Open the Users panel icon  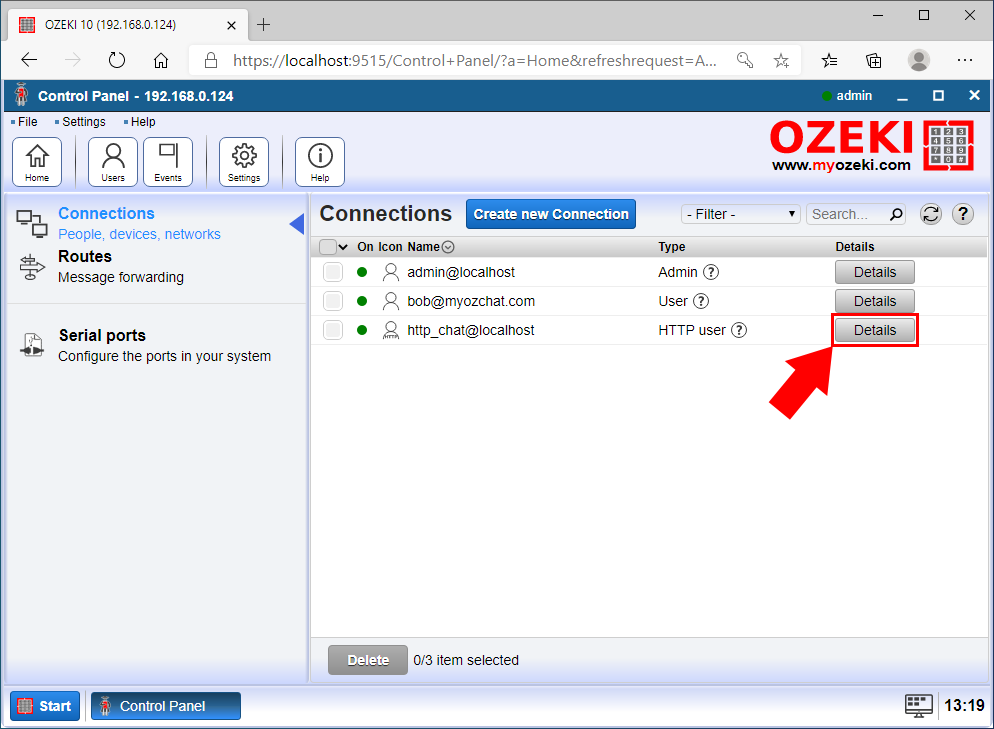point(112,161)
